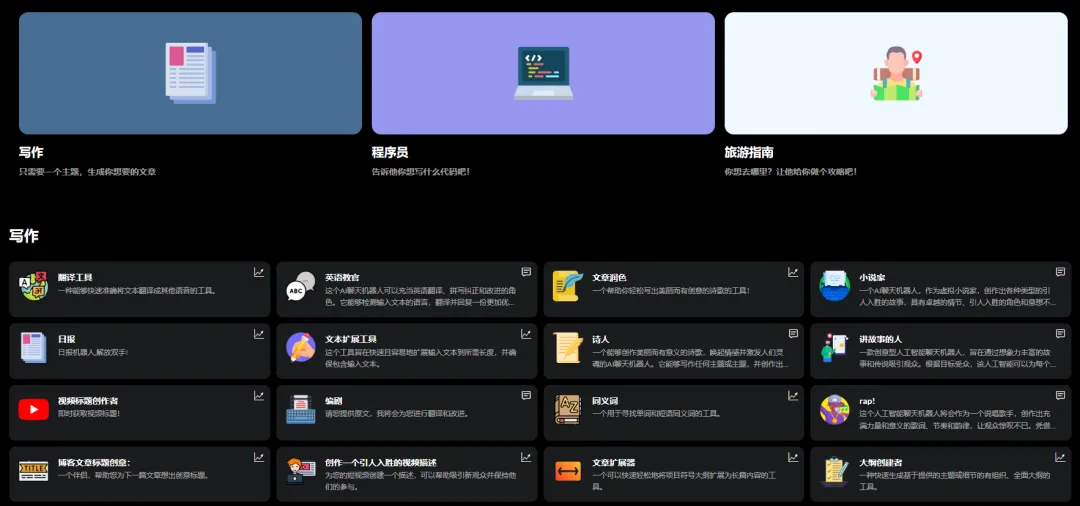Viewport: 1080px width, 506px height.
Task: Click the 大纲创建者 clipboard checklist icon
Action: (834, 471)
